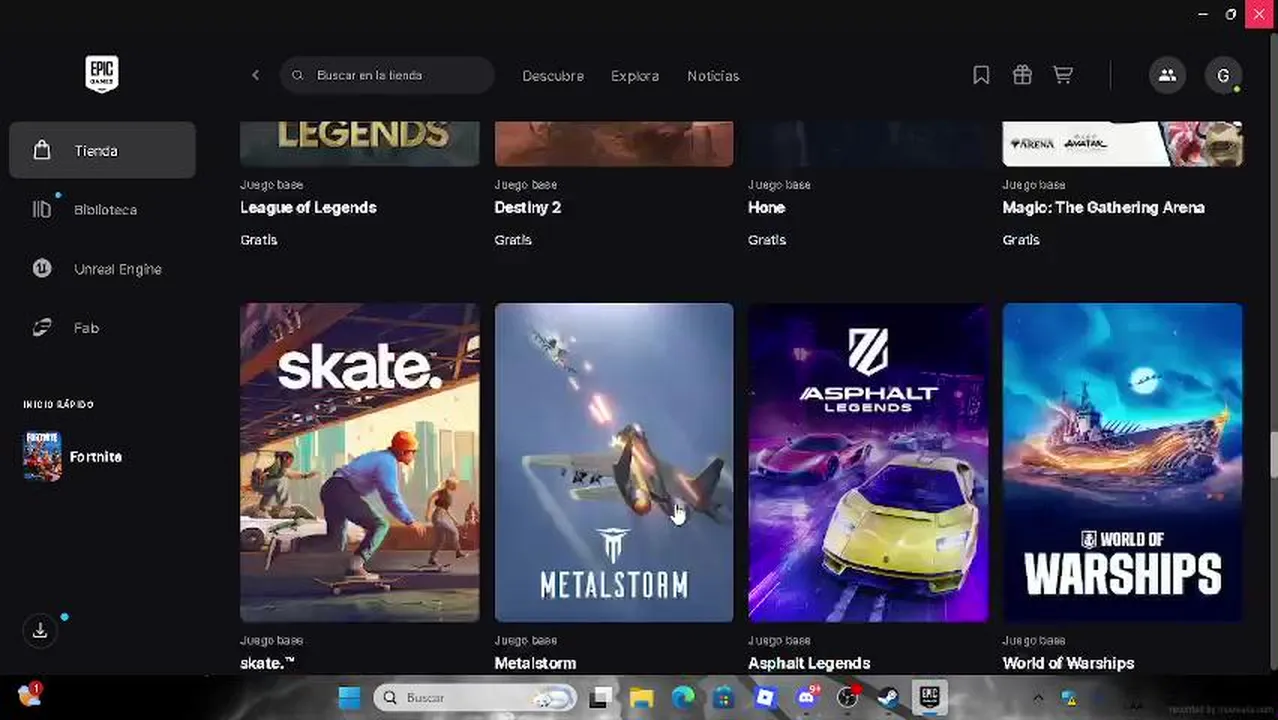
Task: Click the Epic Games taskbar icon
Action: coord(929,697)
